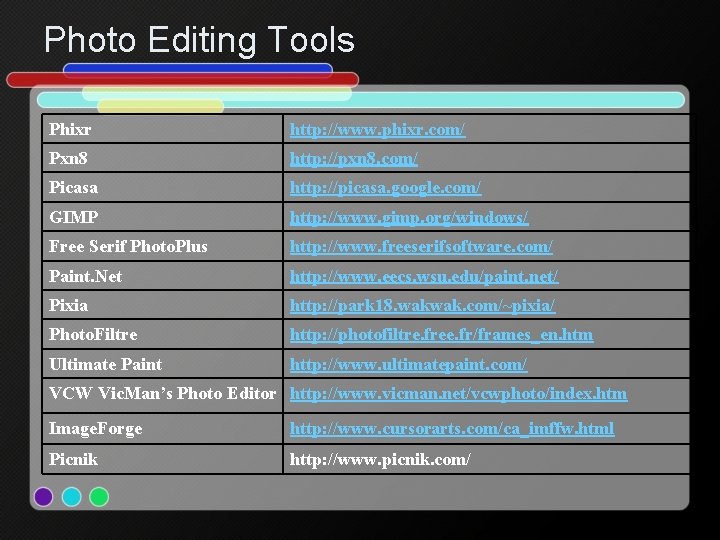Image resolution: width=720 pixels, height=540 pixels.
Task: Select the PhotoFiltre name cell
Action: [163, 334]
